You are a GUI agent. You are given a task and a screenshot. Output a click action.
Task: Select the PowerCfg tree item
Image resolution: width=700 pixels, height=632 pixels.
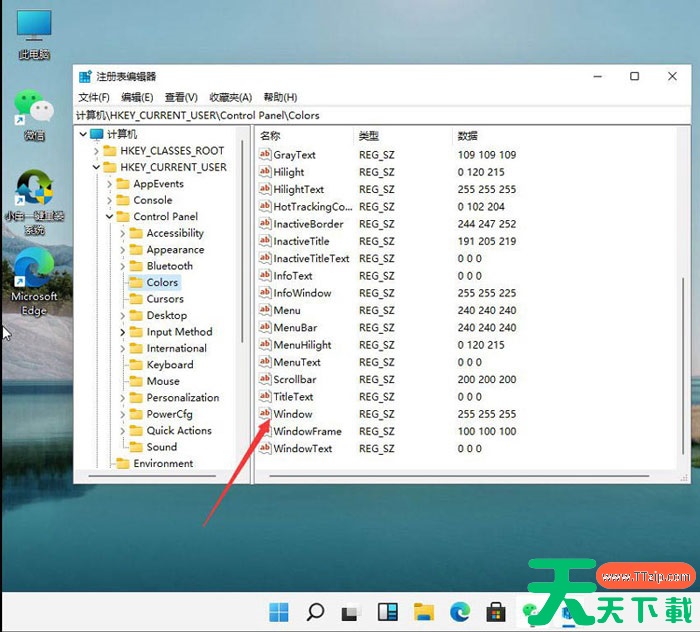(170, 414)
